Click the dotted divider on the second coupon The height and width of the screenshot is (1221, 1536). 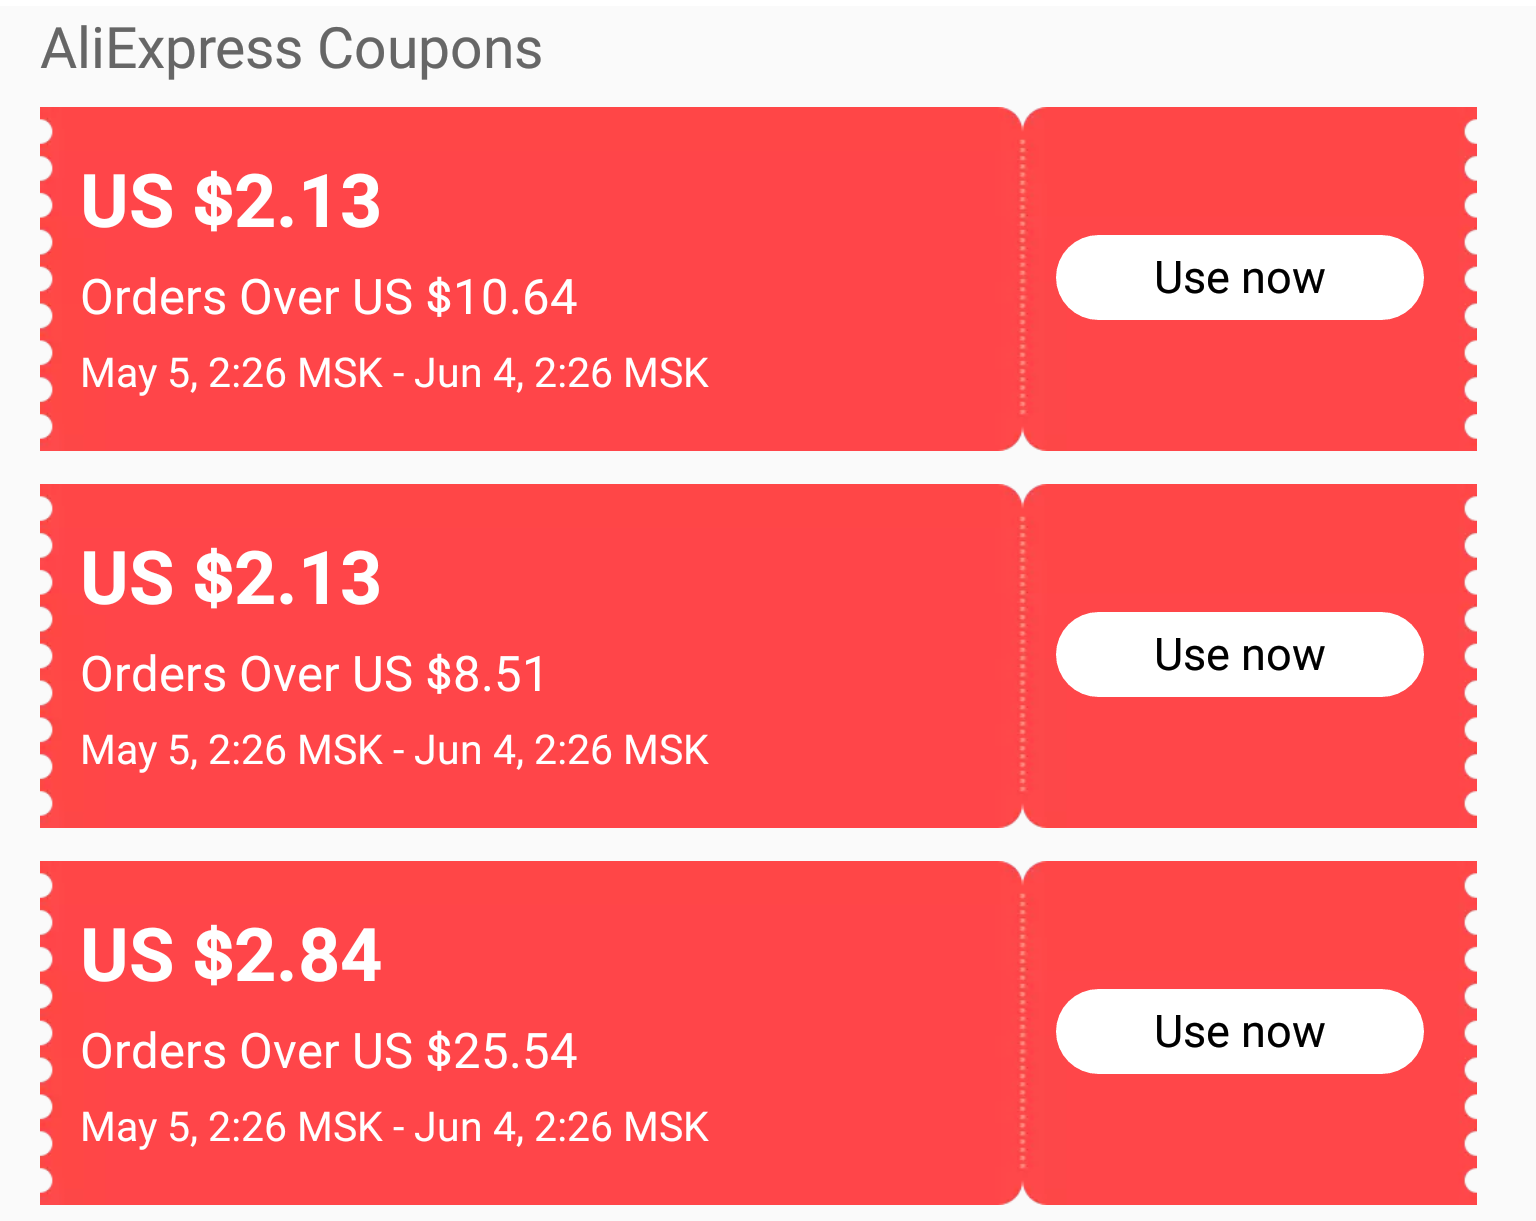pyautogui.click(x=1022, y=655)
